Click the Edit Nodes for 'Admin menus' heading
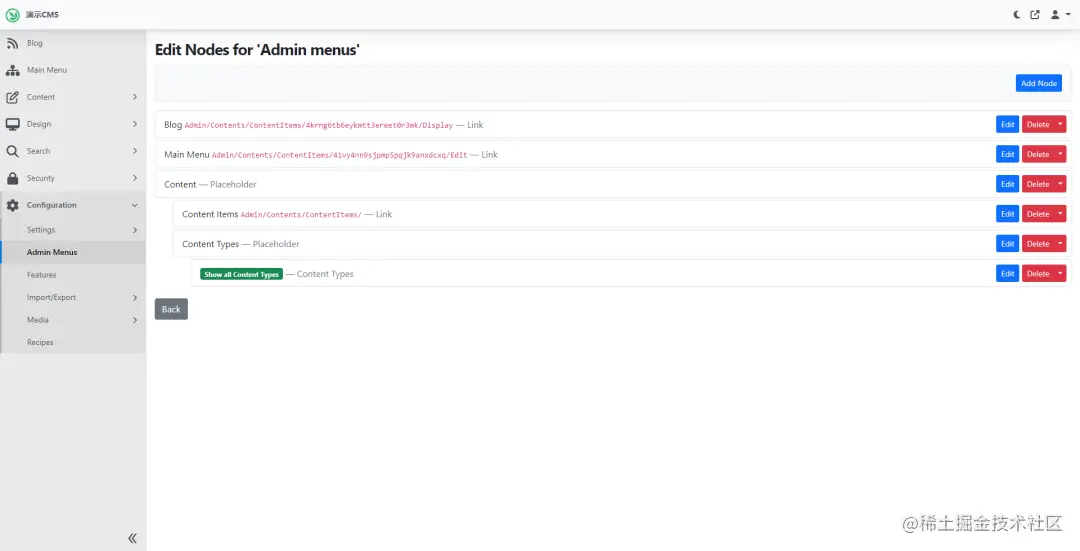1080x551 pixels. (x=257, y=50)
